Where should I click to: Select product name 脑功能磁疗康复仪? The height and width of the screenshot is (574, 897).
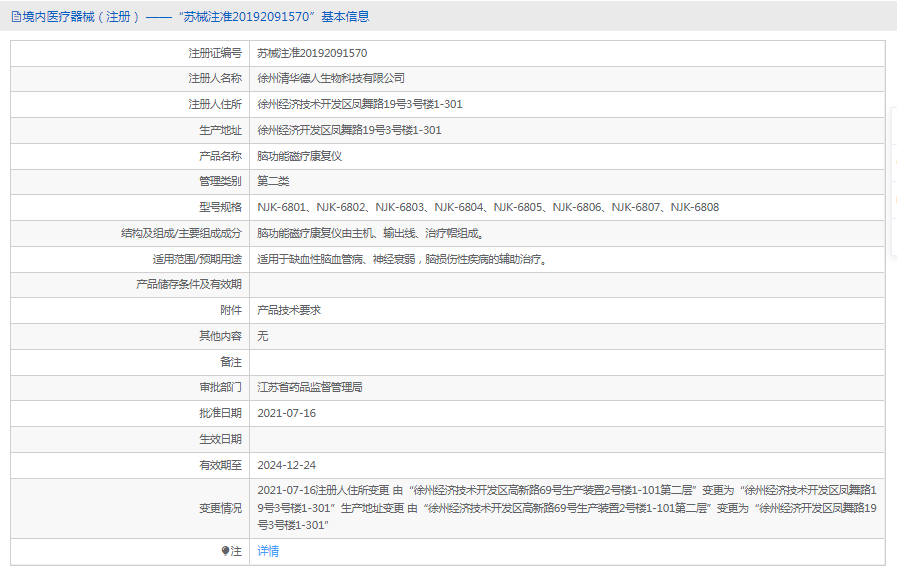click(299, 156)
